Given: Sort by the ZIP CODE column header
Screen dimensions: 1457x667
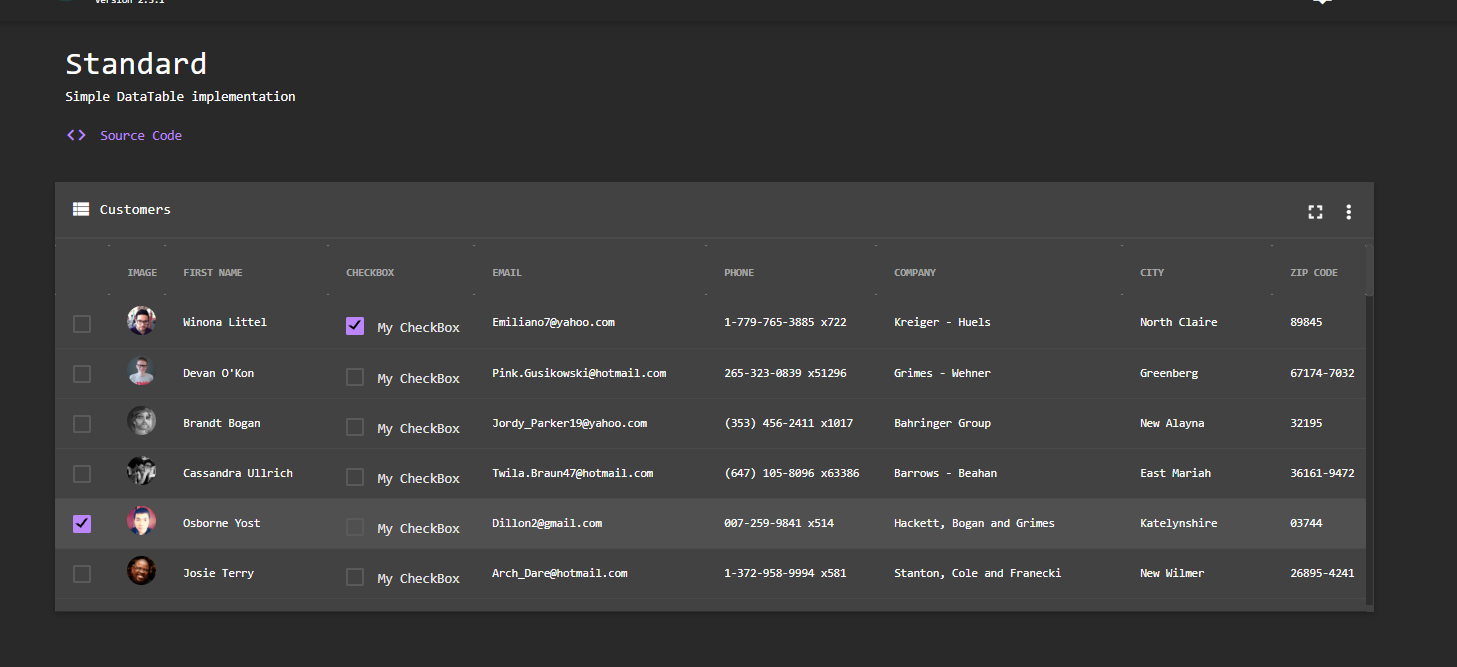Looking at the screenshot, I should point(1314,273).
